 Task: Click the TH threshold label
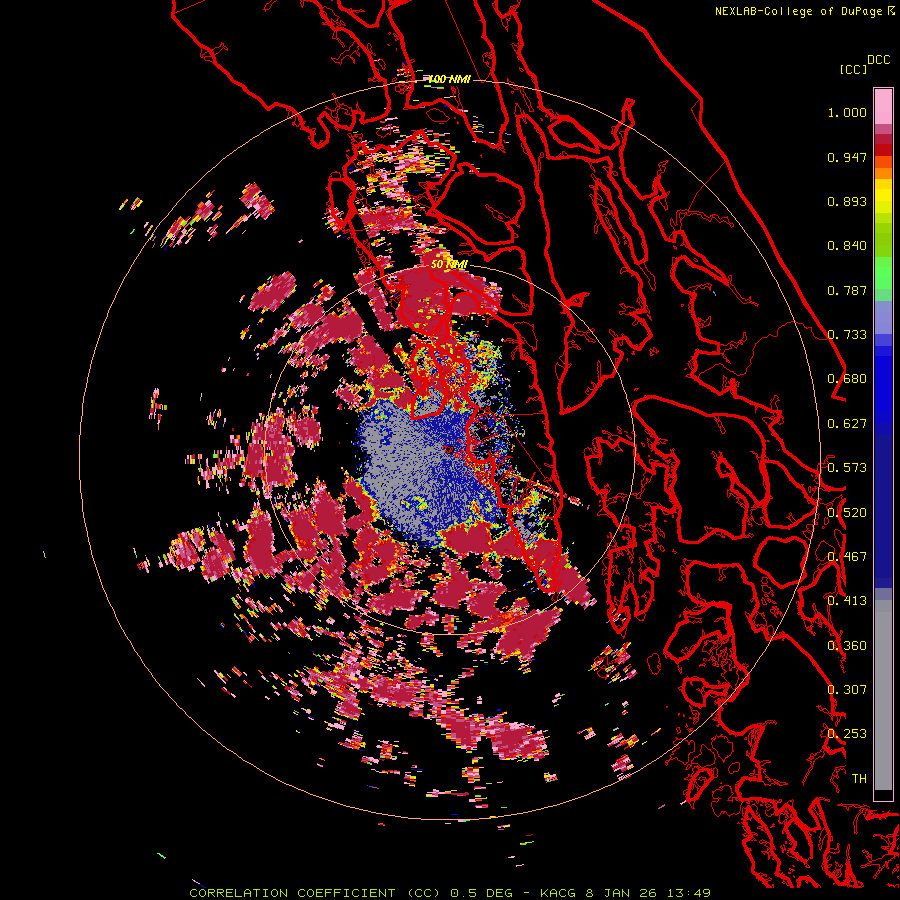pyautogui.click(x=859, y=778)
